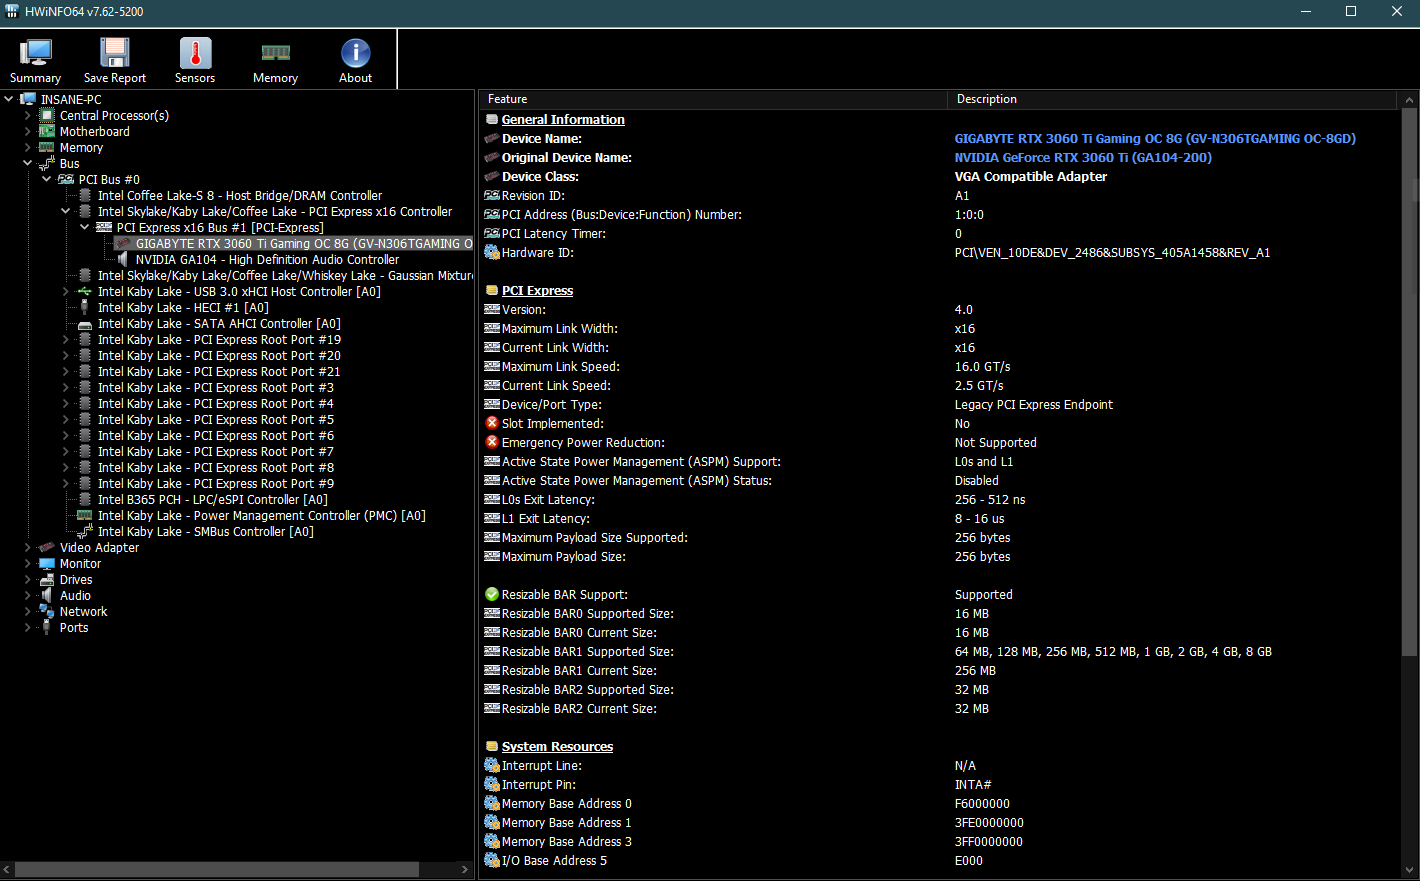
Task: Click the Current Link Speed 2.5 GT/s value
Action: pos(979,386)
